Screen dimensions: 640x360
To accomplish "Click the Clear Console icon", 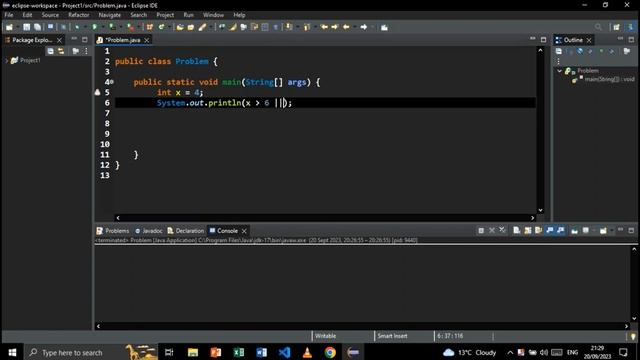I will click(517, 231).
